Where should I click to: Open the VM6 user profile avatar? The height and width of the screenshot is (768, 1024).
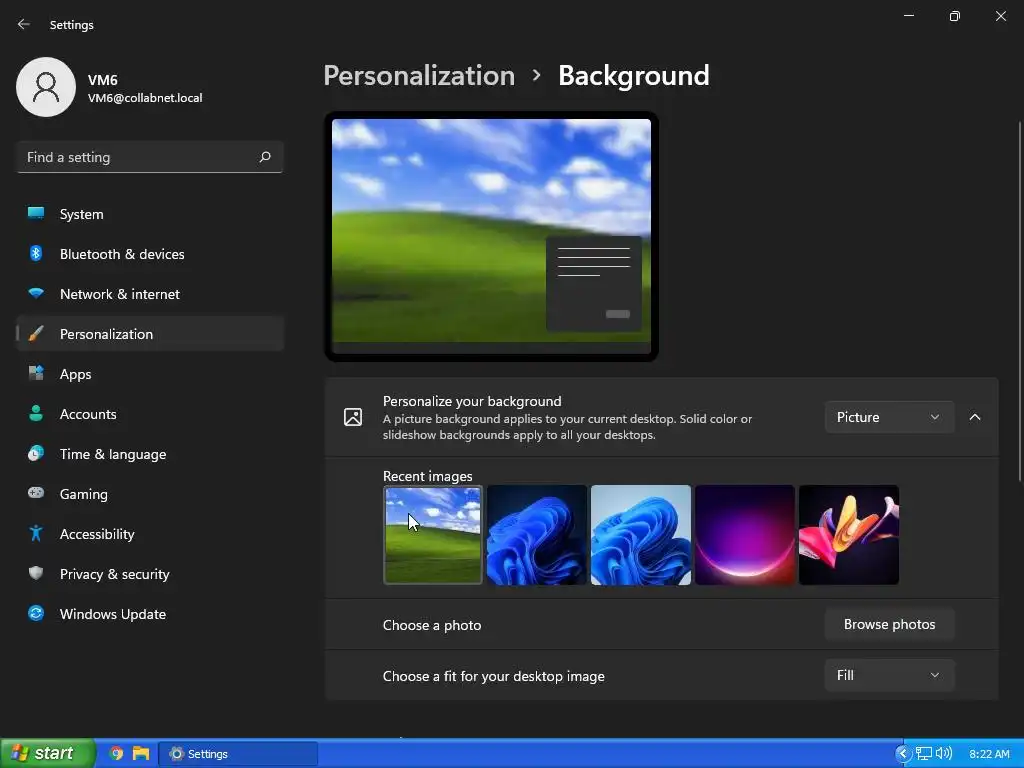46,87
